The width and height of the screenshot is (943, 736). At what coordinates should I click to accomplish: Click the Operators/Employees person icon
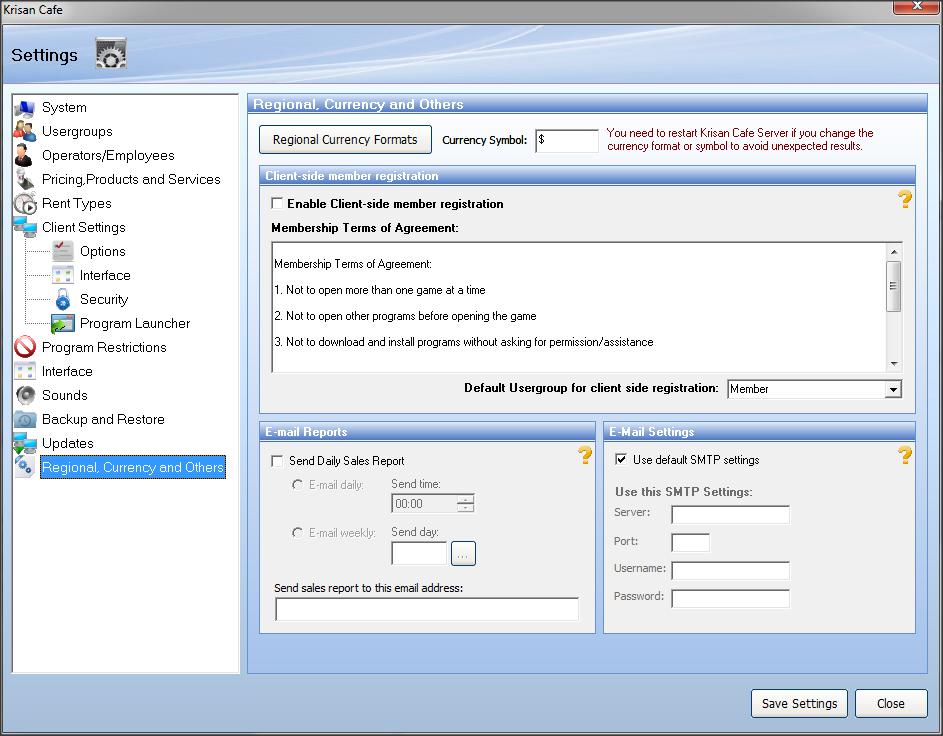click(x=24, y=155)
